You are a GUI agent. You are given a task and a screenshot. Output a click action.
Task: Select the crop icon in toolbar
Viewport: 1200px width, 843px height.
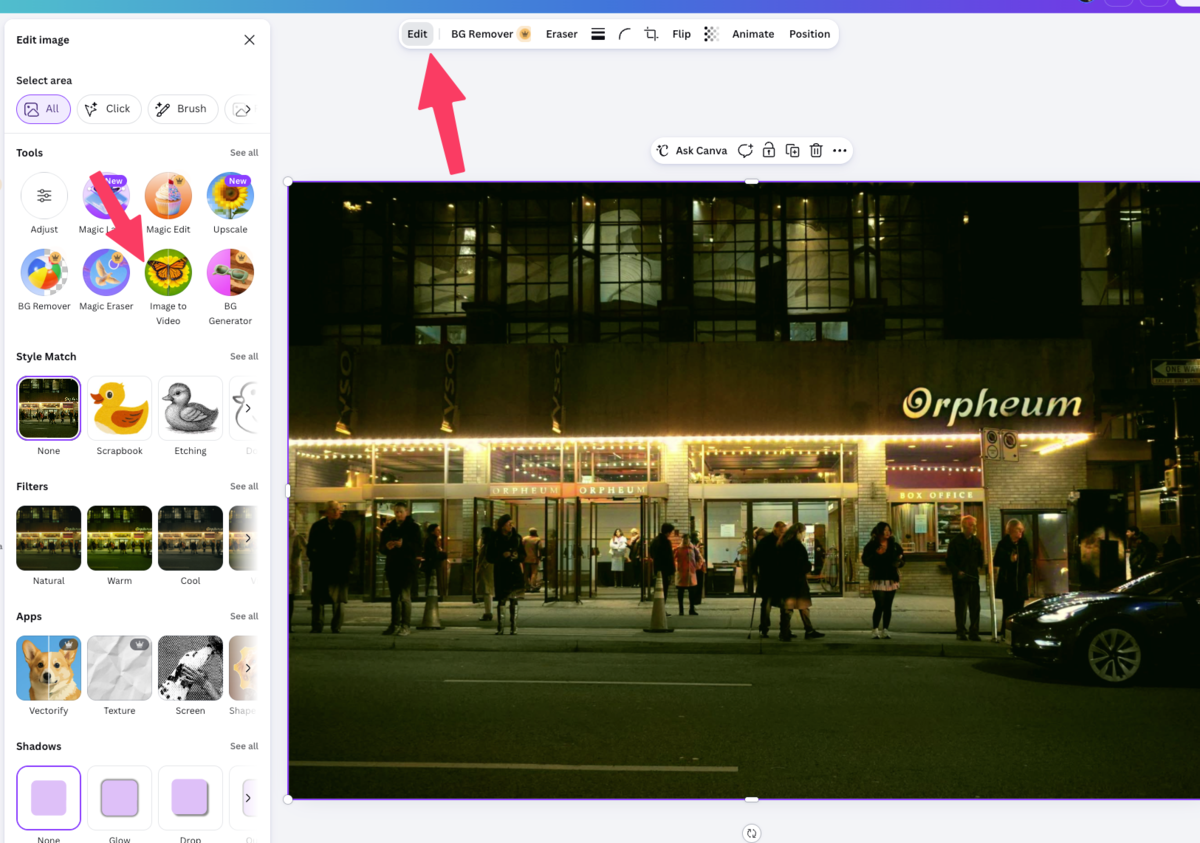[651, 34]
